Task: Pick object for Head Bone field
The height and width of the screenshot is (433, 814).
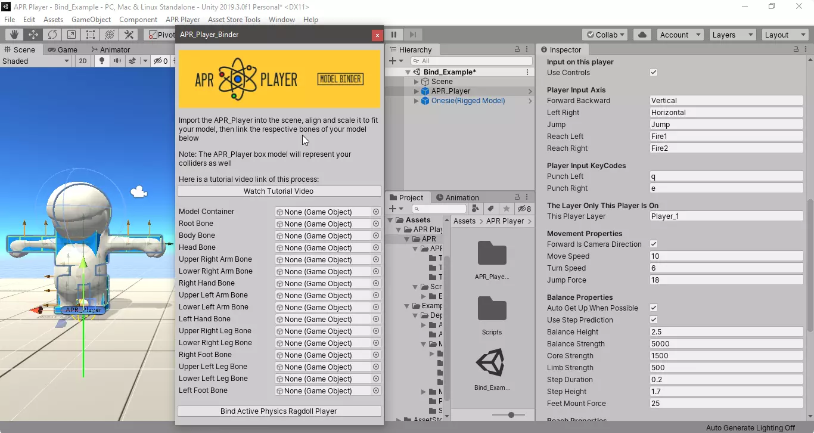Action: [x=376, y=248]
